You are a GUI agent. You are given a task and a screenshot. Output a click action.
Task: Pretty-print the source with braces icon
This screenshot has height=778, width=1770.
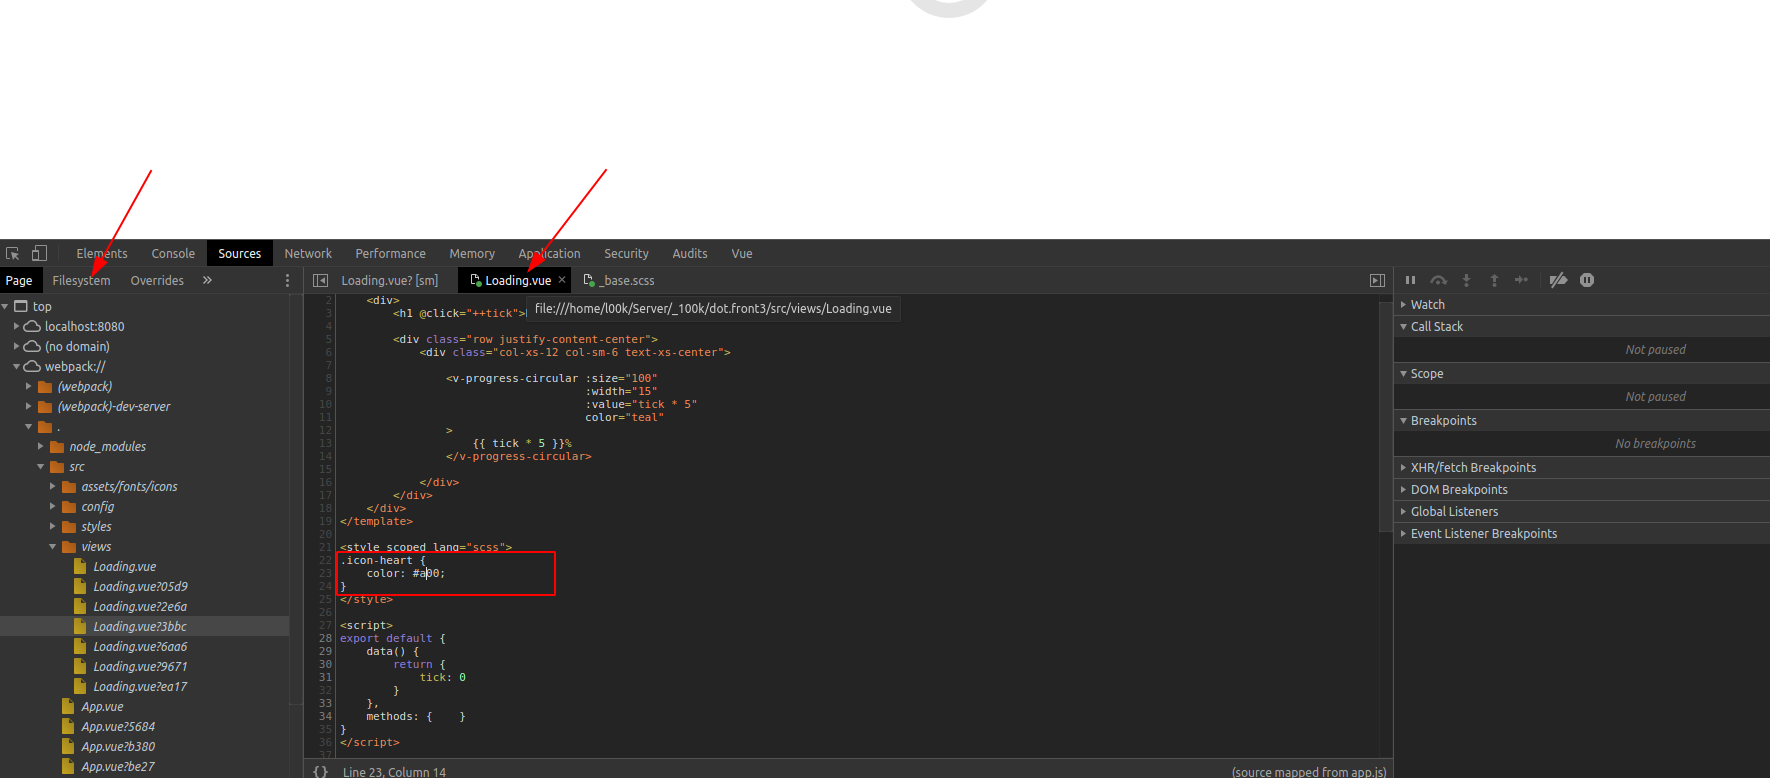(x=320, y=771)
